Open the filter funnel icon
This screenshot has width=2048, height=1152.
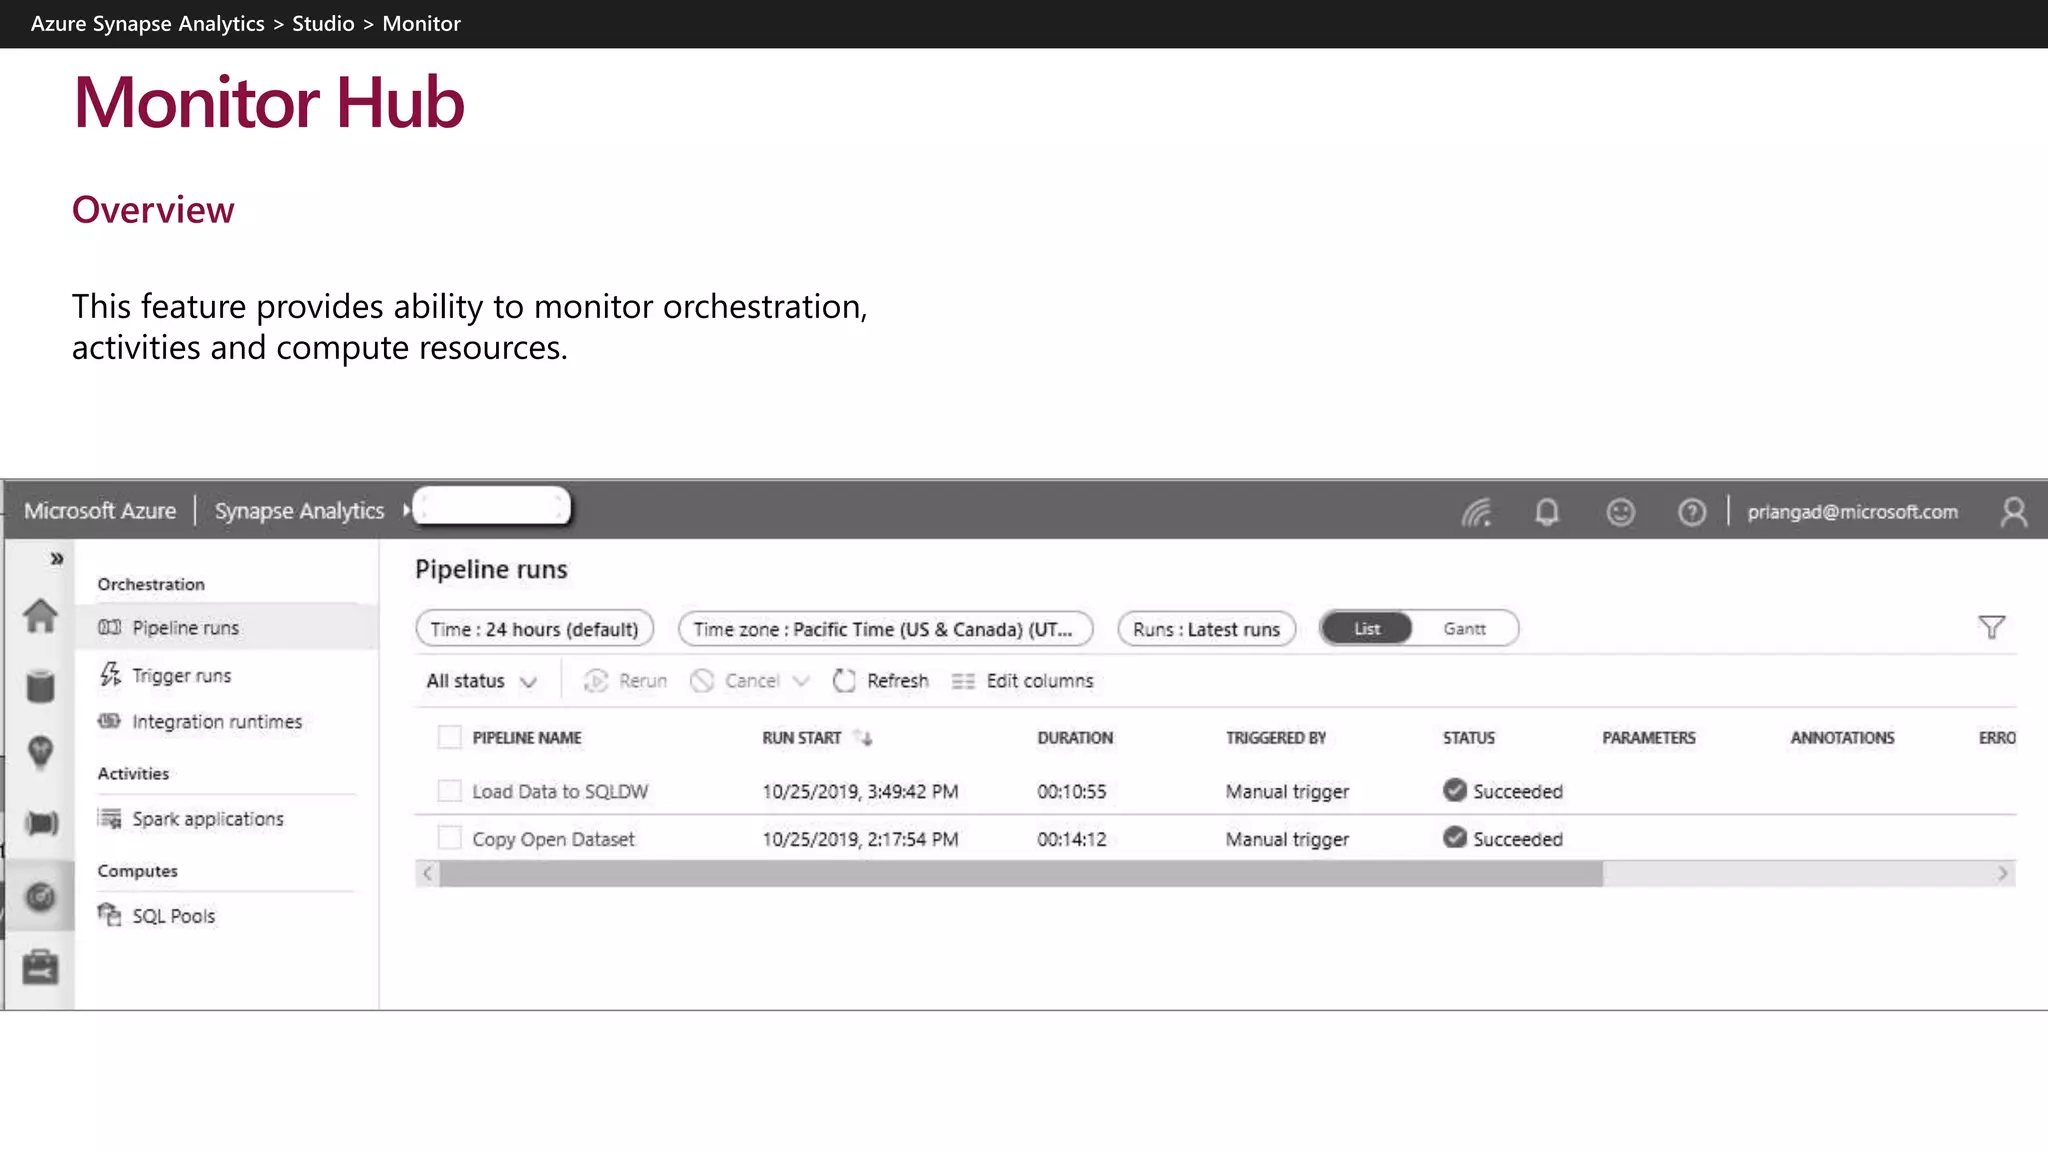click(1991, 627)
